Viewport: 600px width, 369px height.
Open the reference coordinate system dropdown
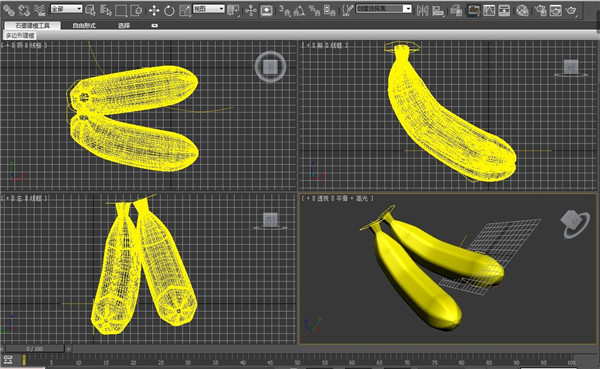pyautogui.click(x=209, y=8)
